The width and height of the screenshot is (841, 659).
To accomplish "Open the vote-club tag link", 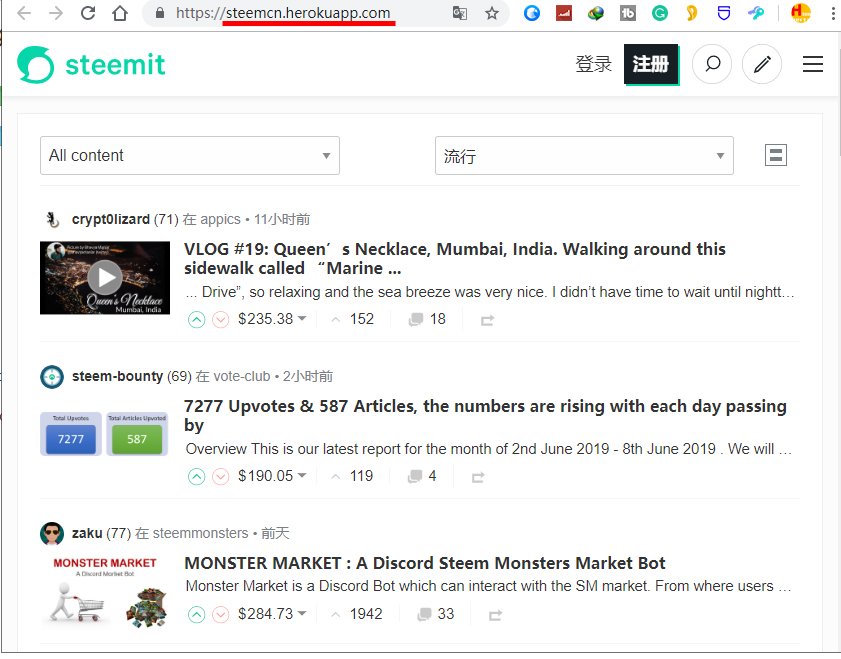I will [x=242, y=376].
